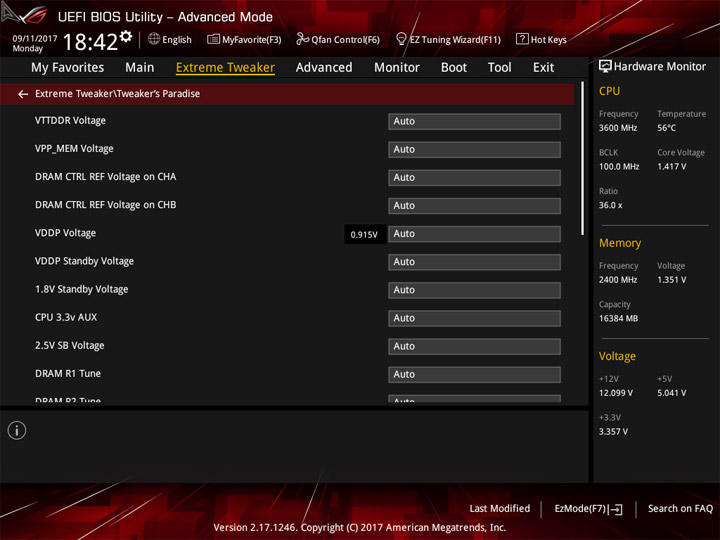Select the Exit tab
The image size is (720, 540).
click(543, 68)
